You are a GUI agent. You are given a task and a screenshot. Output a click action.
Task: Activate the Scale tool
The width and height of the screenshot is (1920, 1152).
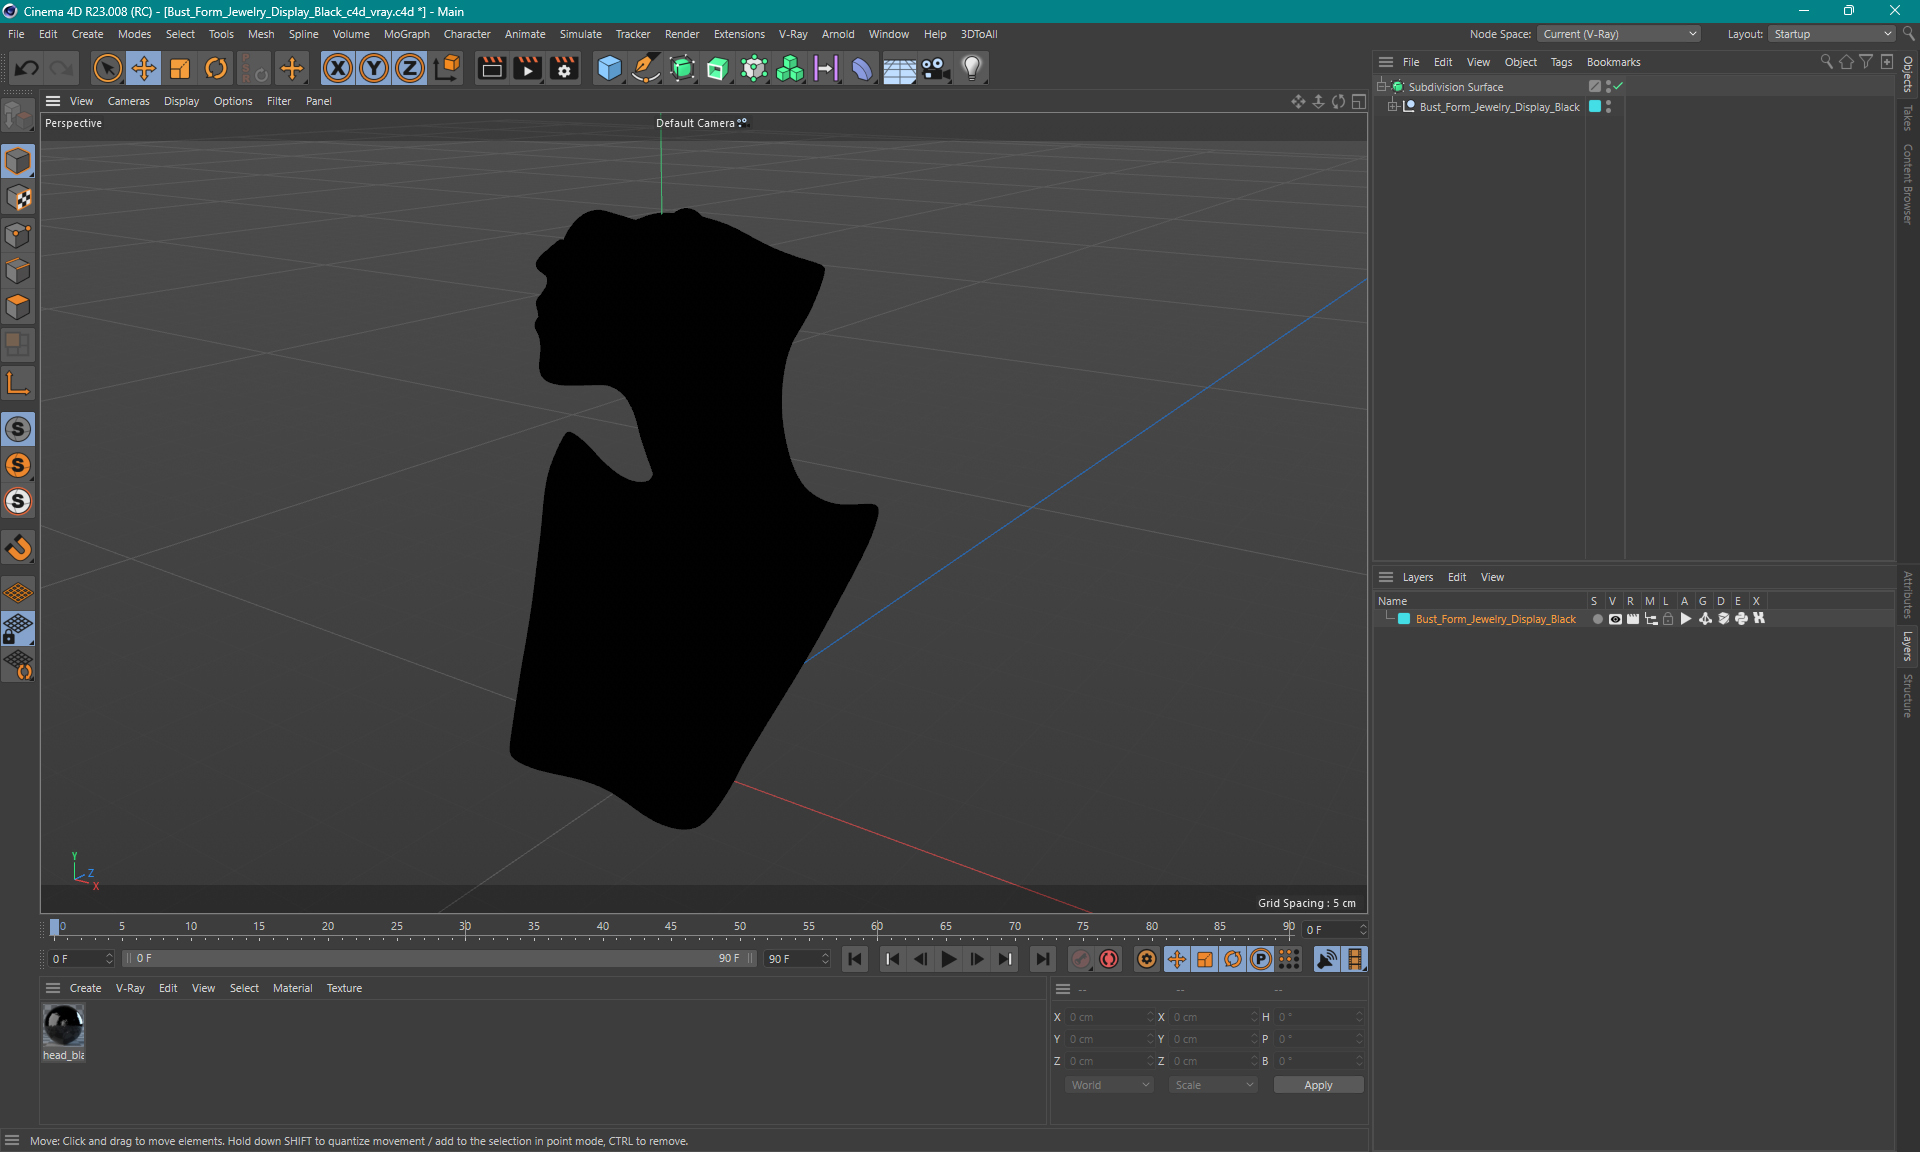[x=180, y=68]
